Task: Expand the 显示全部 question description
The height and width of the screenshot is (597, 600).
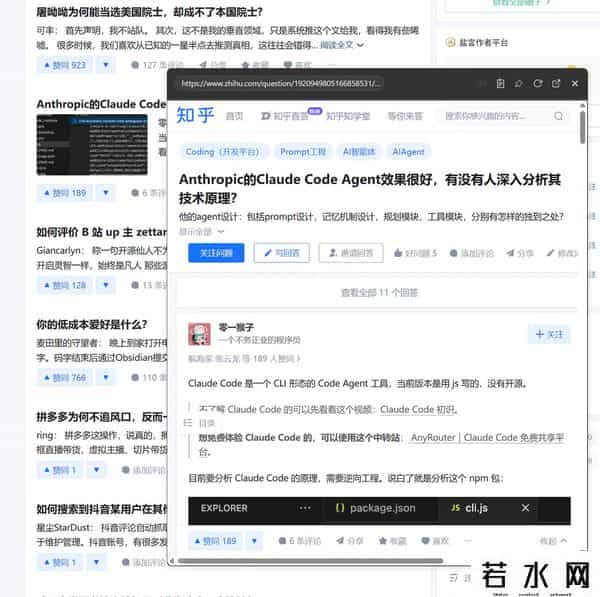Action: (201, 232)
